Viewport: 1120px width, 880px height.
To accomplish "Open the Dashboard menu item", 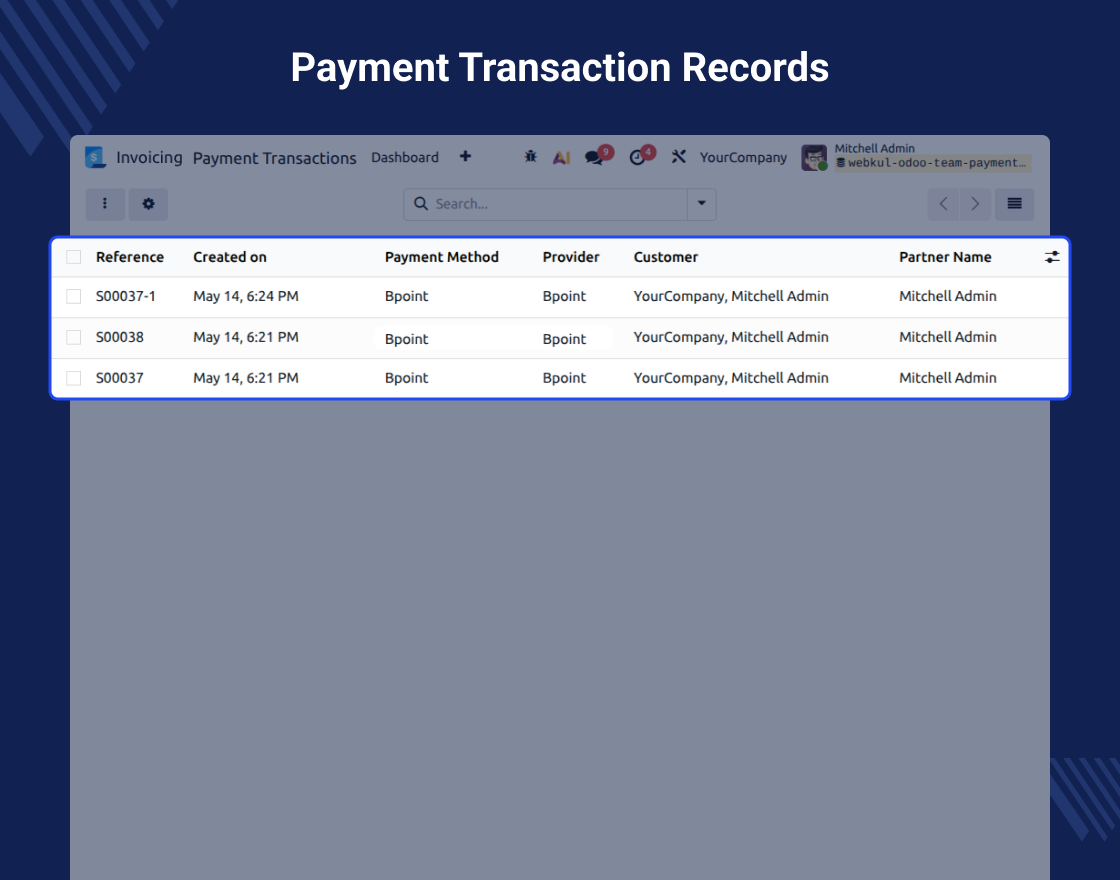I will coord(405,157).
